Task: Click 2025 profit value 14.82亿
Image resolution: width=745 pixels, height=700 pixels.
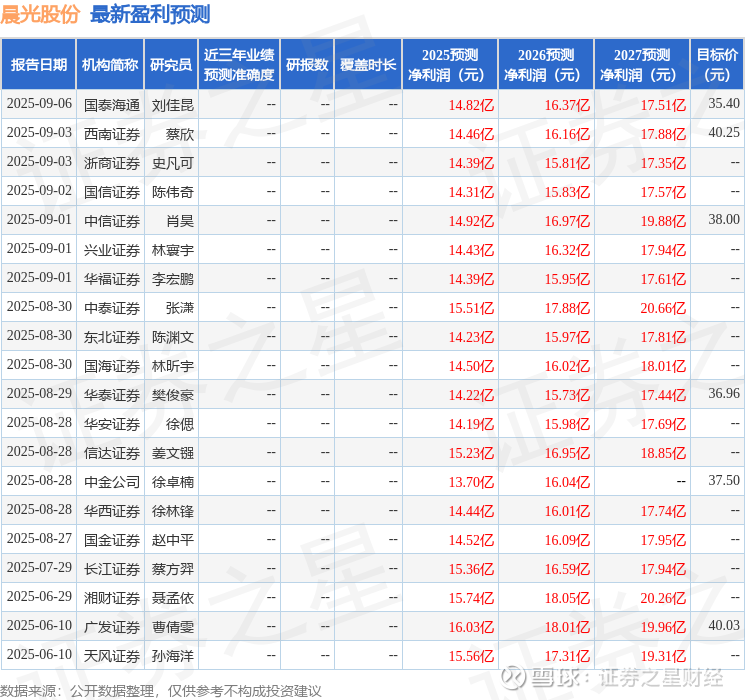Action: [471, 105]
